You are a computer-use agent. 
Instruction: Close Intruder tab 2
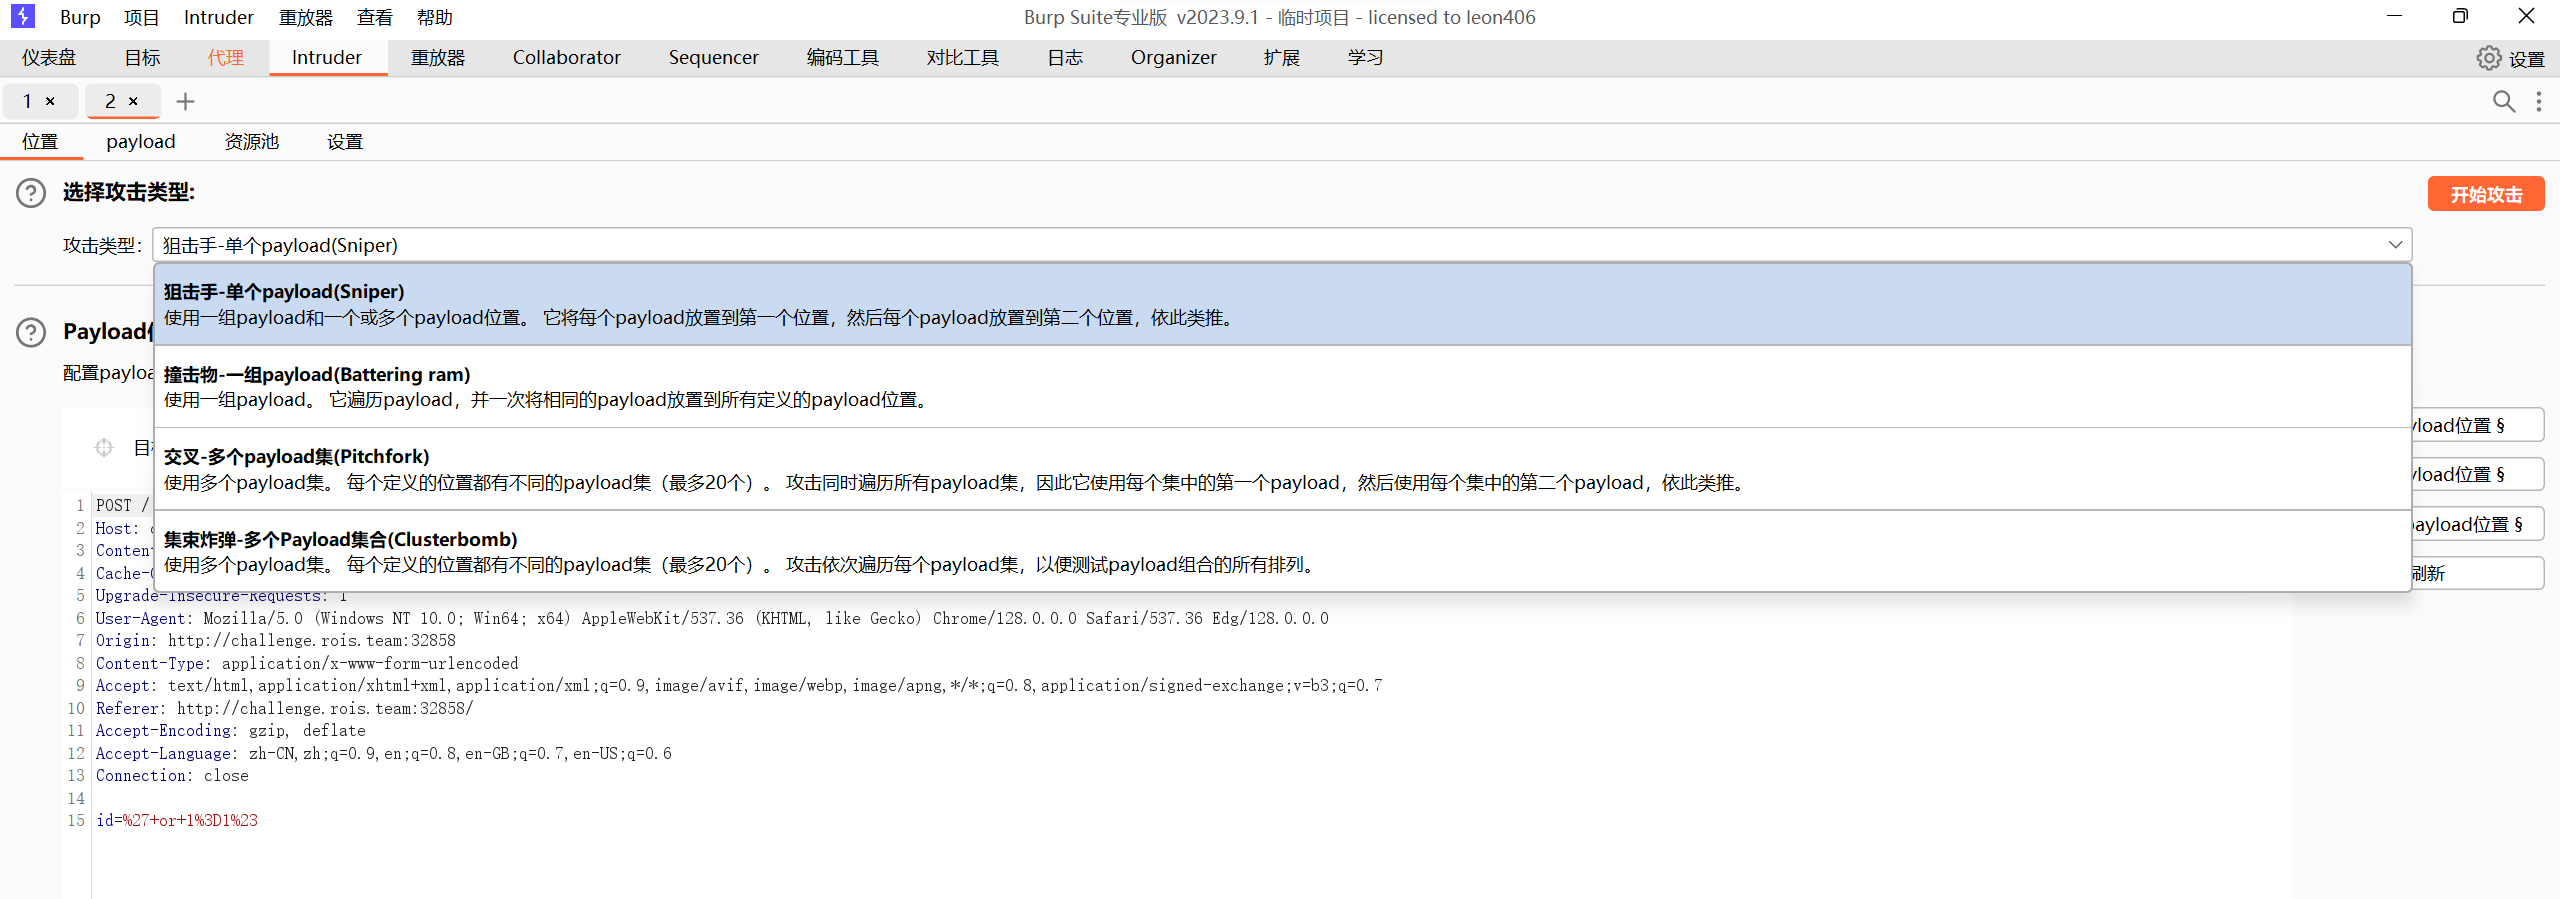133,101
